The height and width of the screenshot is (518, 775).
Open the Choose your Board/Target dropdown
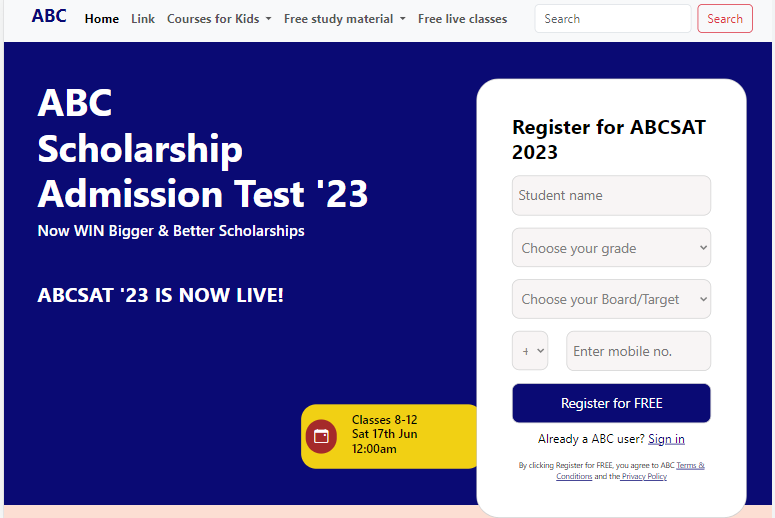tap(611, 299)
